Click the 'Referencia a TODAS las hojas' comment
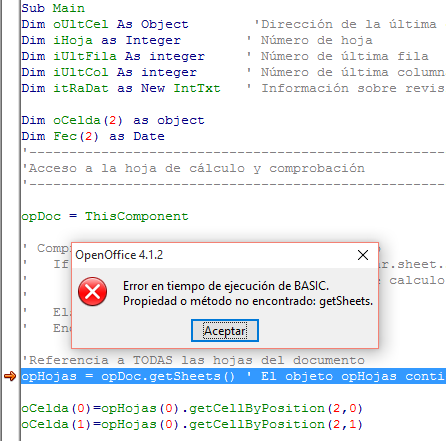 pyautogui.click(x=193, y=360)
